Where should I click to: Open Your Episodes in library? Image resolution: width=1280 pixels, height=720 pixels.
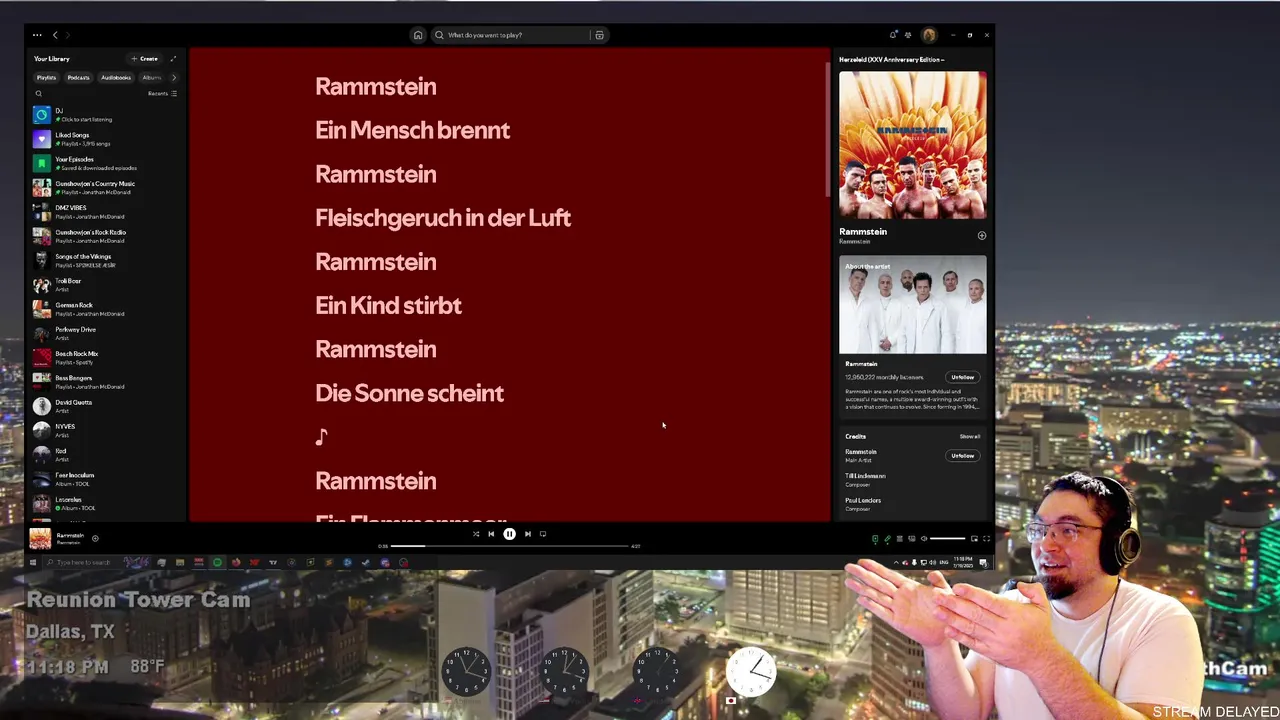(x=107, y=163)
